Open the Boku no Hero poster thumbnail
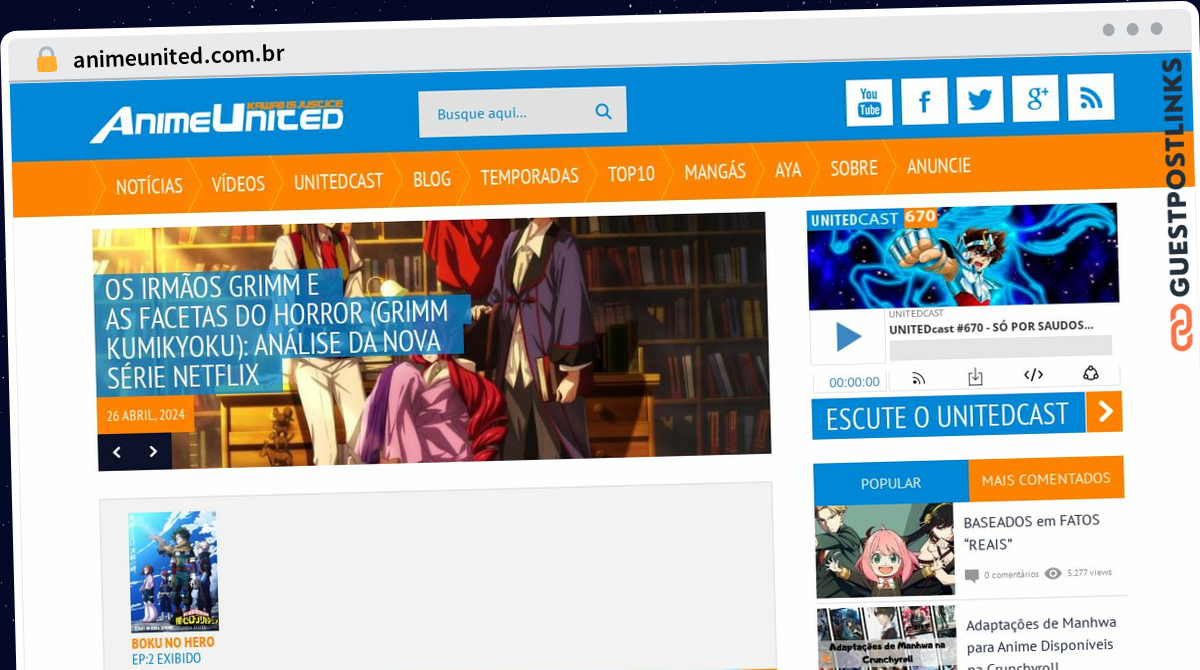 pyautogui.click(x=173, y=571)
